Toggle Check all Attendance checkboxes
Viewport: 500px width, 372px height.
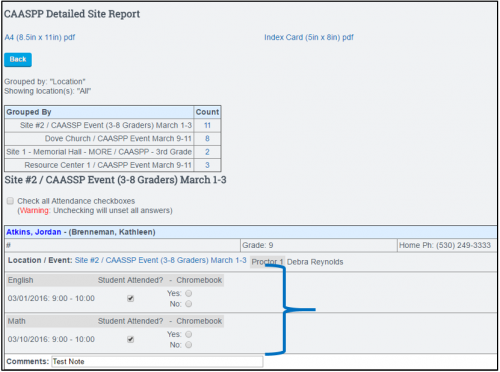pyautogui.click(x=10, y=201)
